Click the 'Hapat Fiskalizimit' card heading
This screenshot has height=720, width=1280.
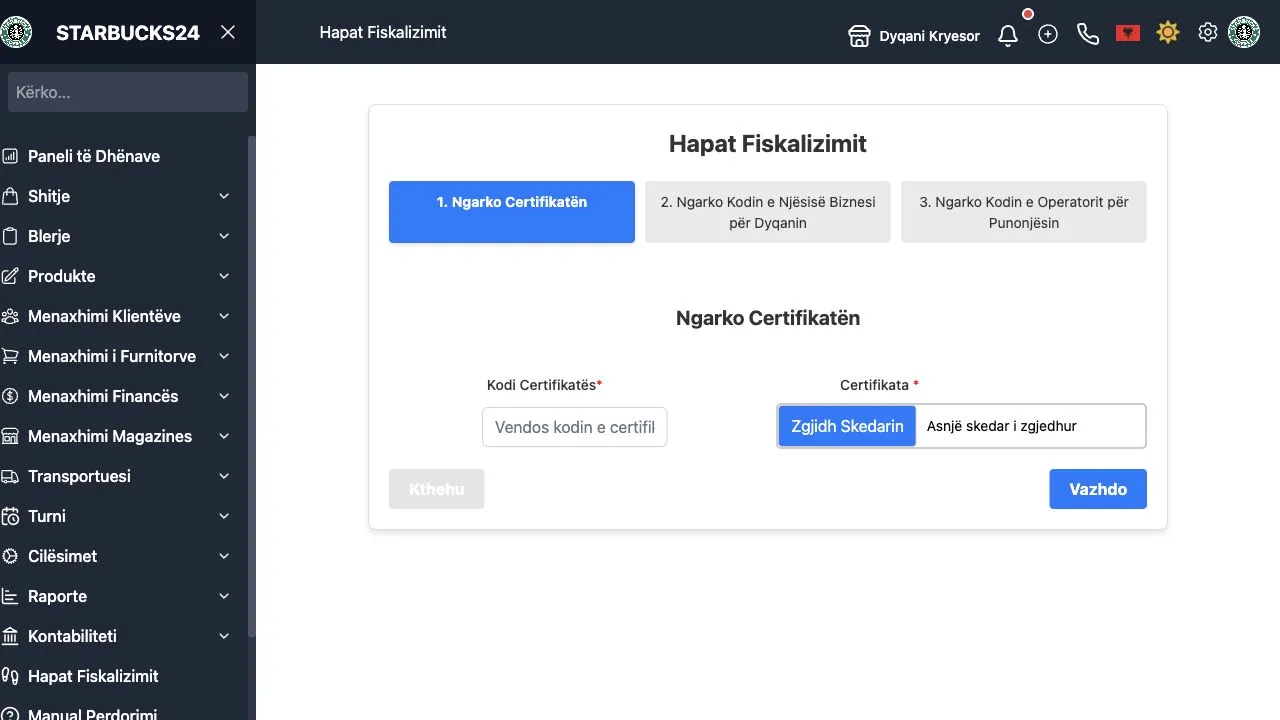click(x=768, y=144)
